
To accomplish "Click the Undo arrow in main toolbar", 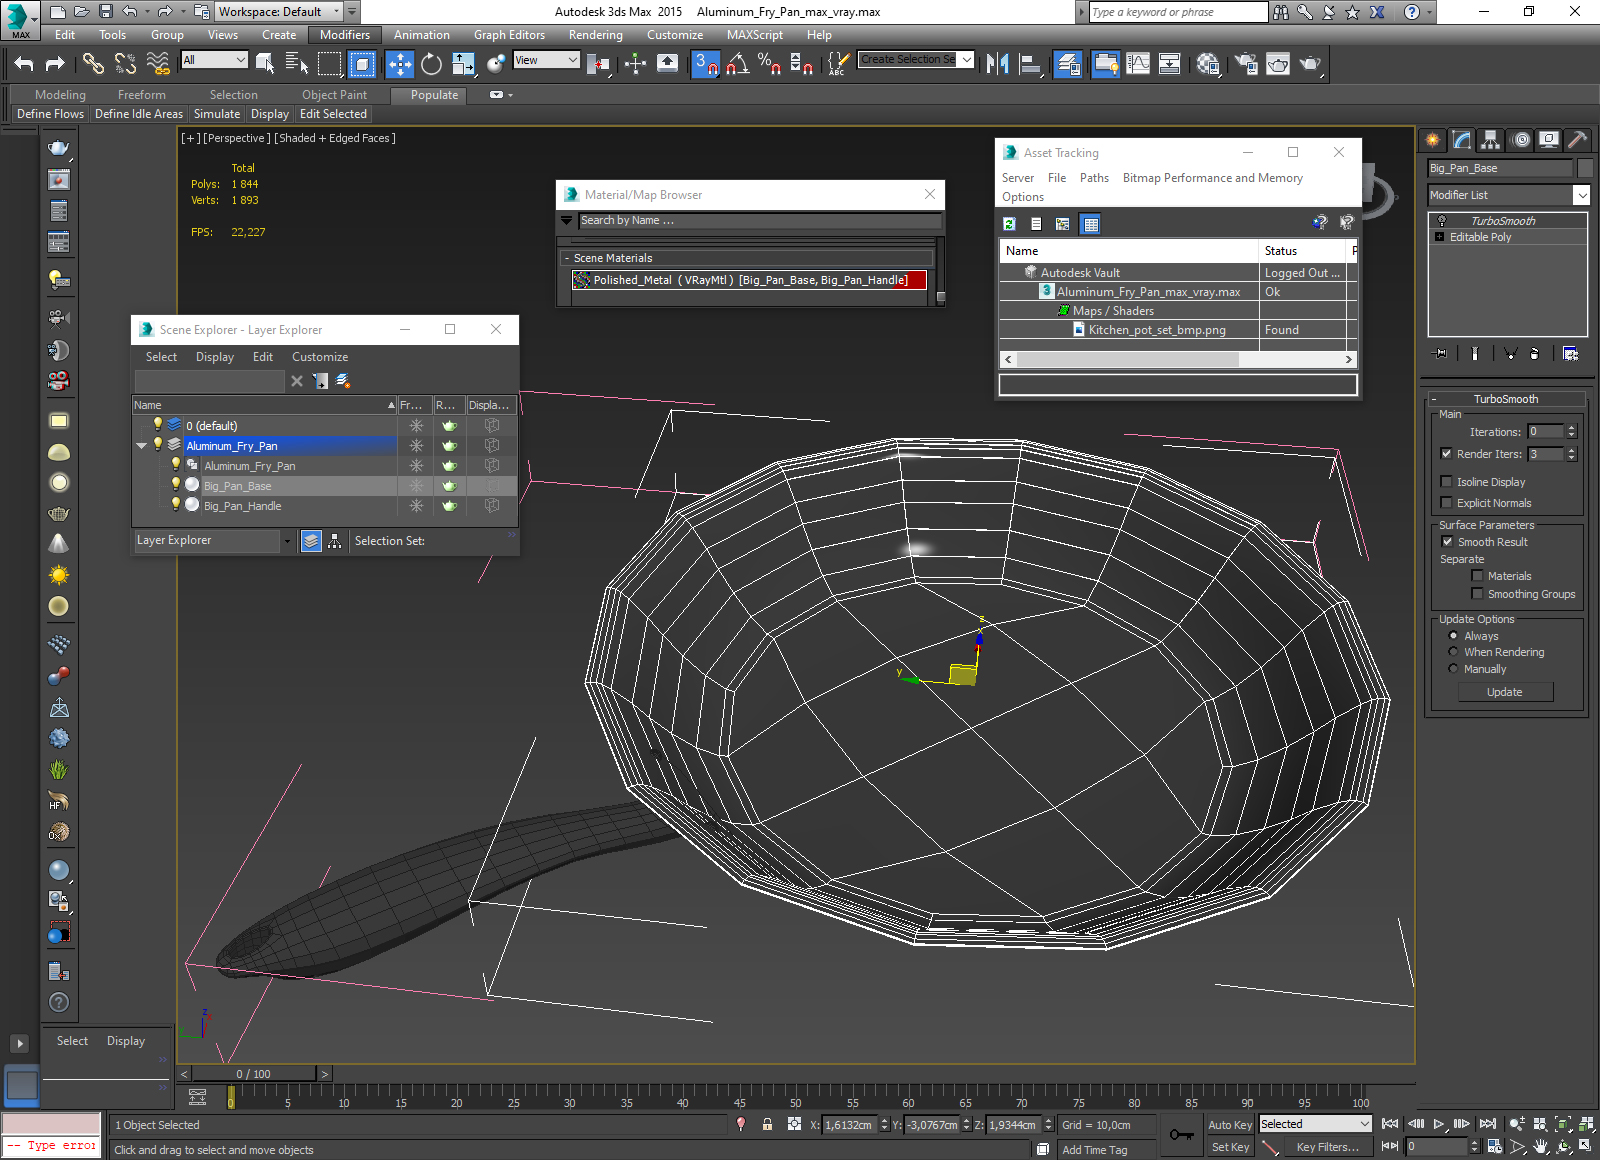I will click(24, 64).
